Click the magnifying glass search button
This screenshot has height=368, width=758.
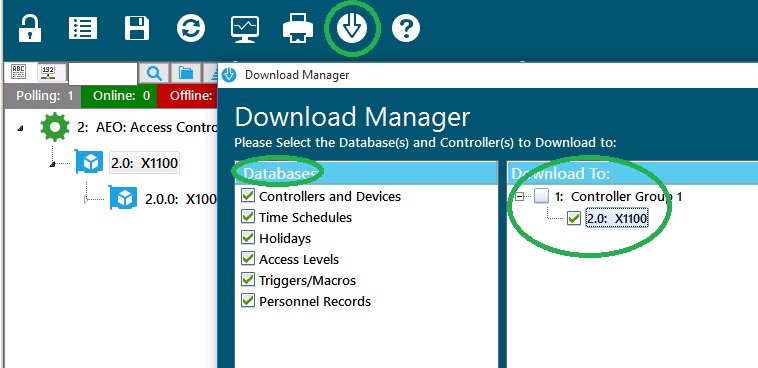154,74
